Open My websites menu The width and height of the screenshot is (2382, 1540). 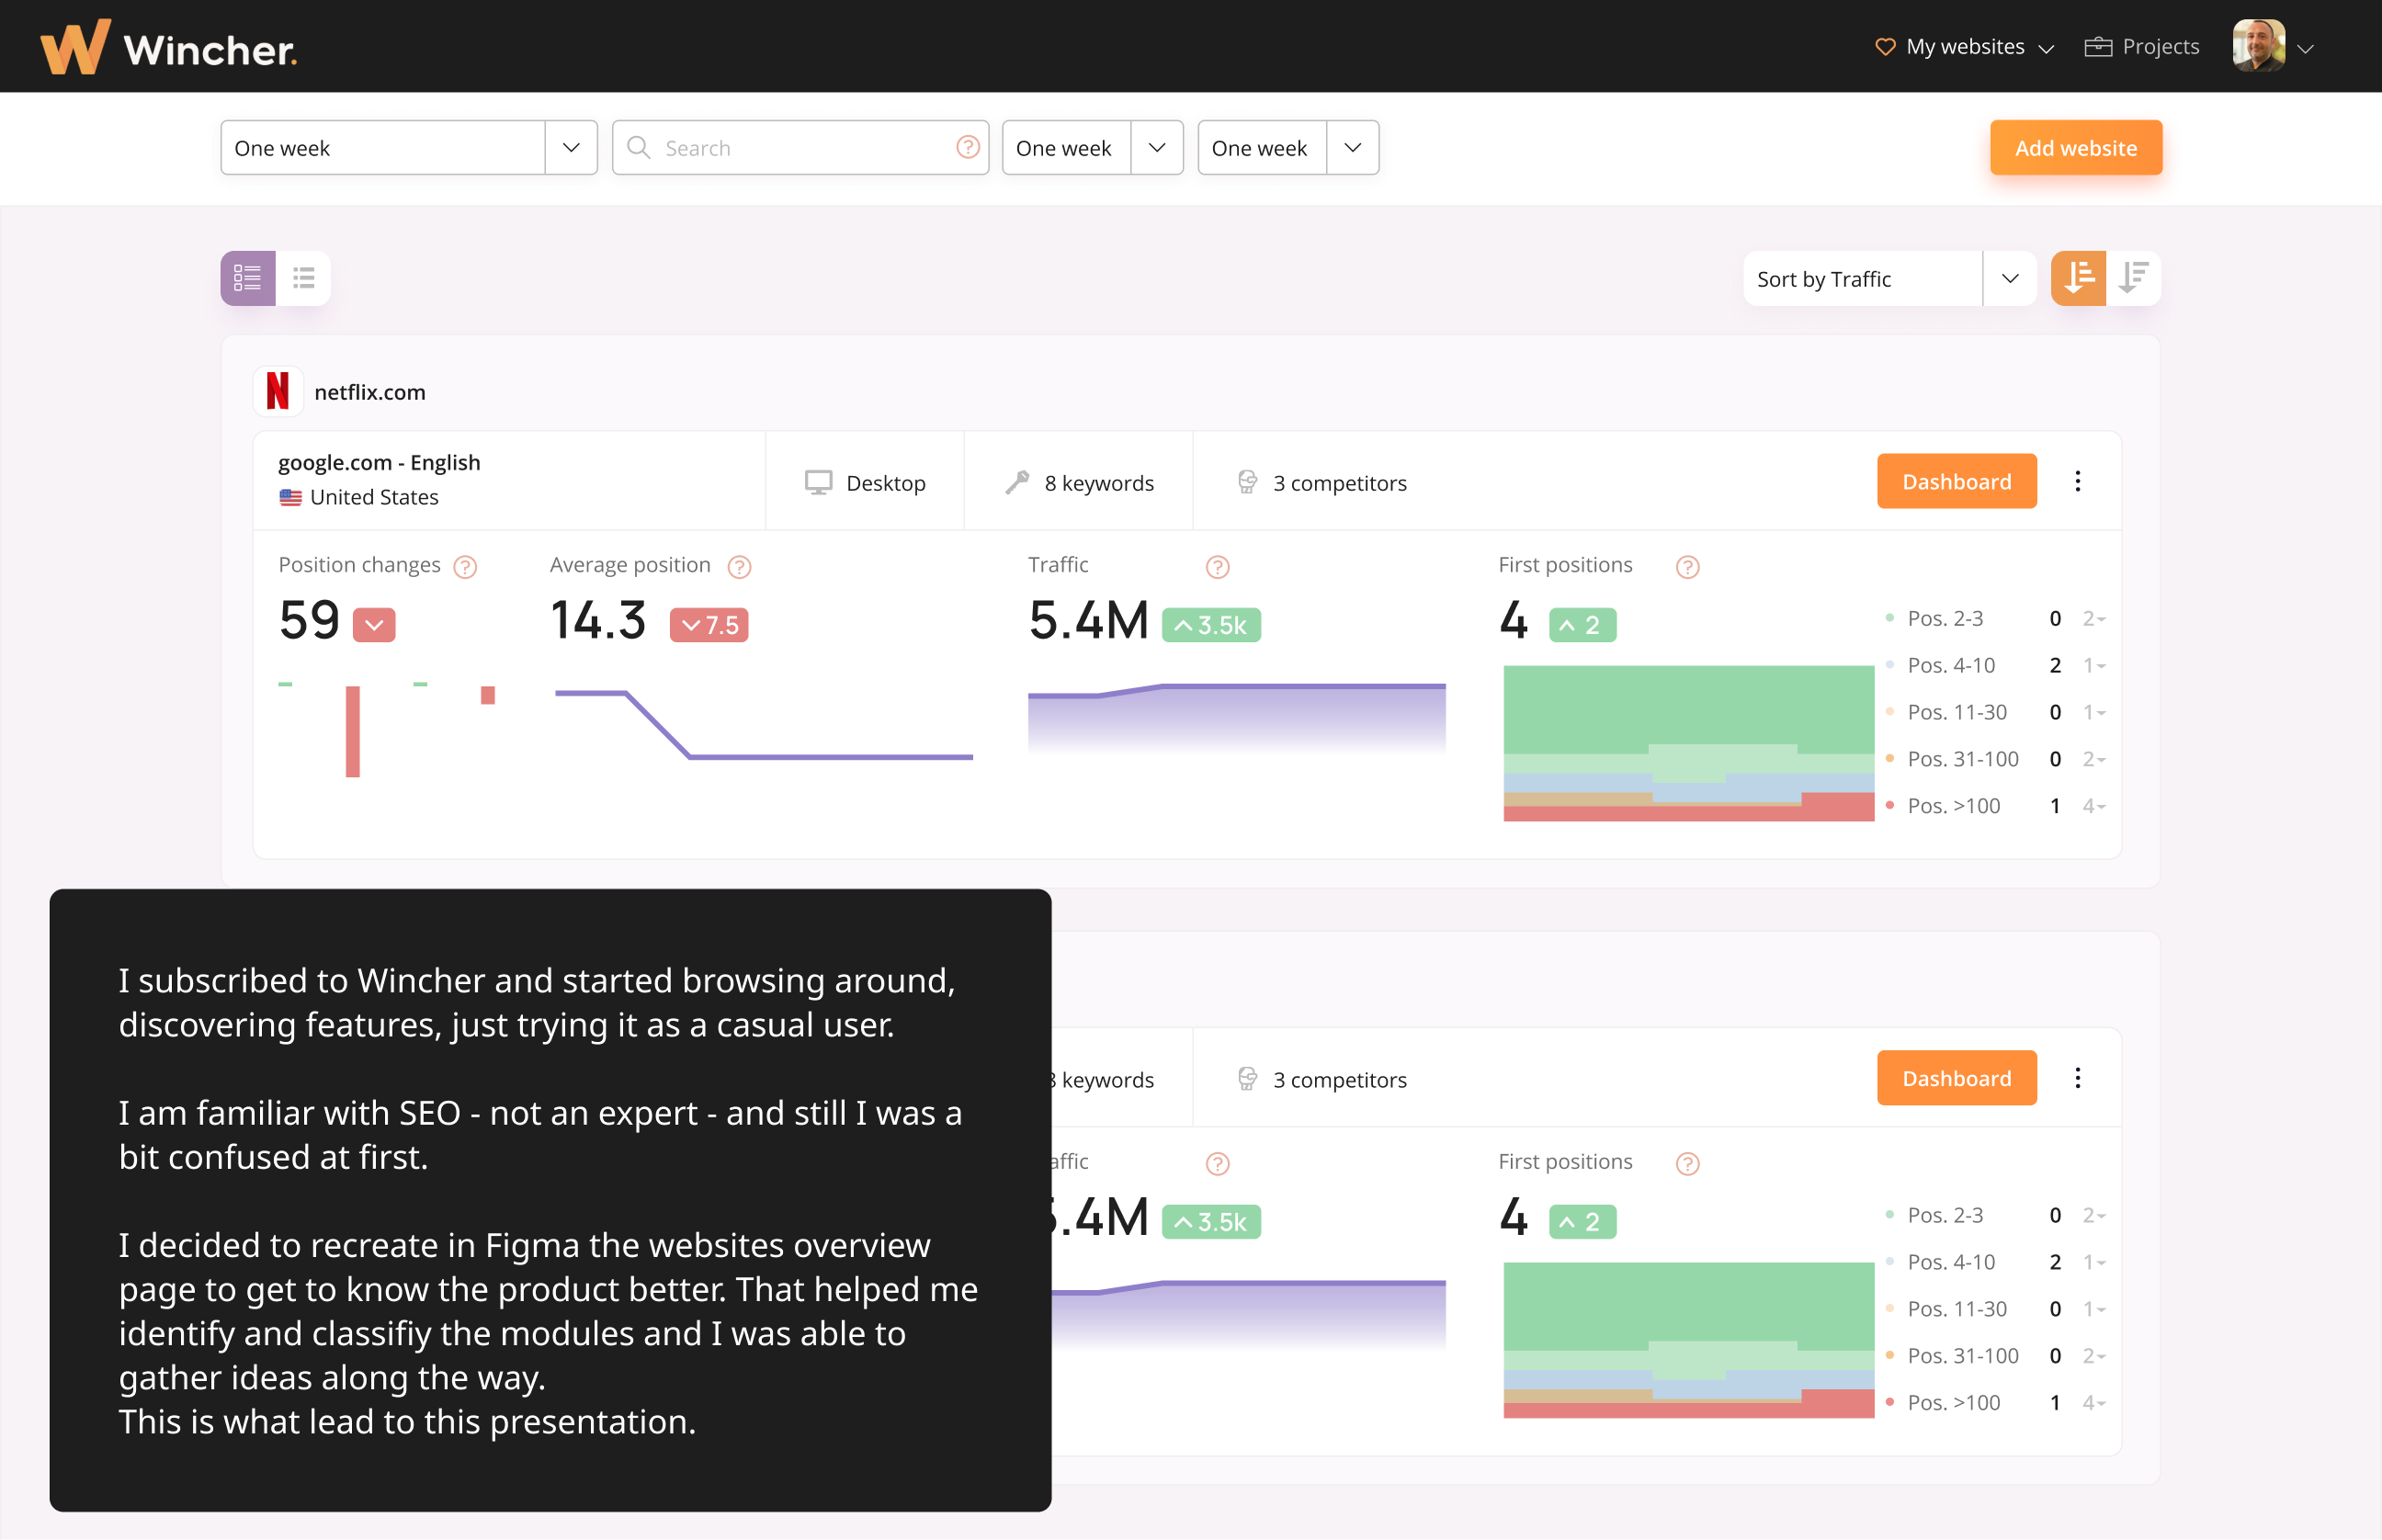click(x=1964, y=47)
